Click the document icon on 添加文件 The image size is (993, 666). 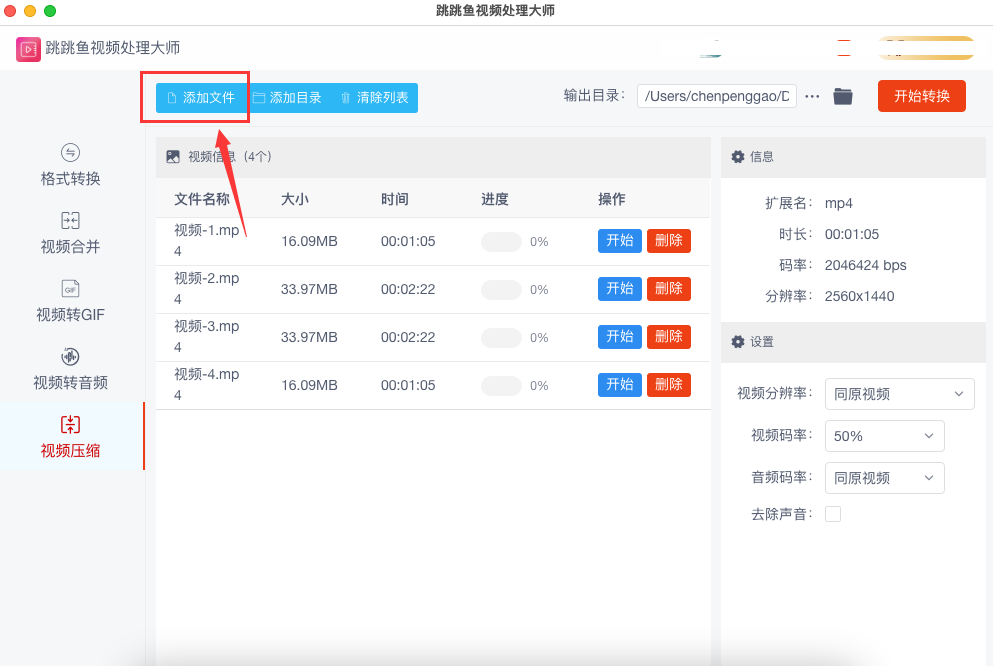pos(172,97)
